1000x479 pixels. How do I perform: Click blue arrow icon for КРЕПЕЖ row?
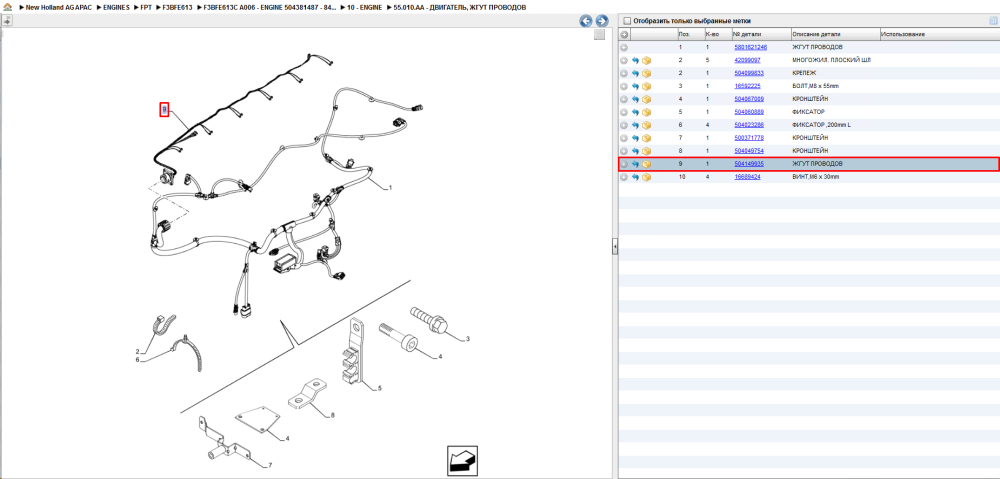[x=635, y=73]
